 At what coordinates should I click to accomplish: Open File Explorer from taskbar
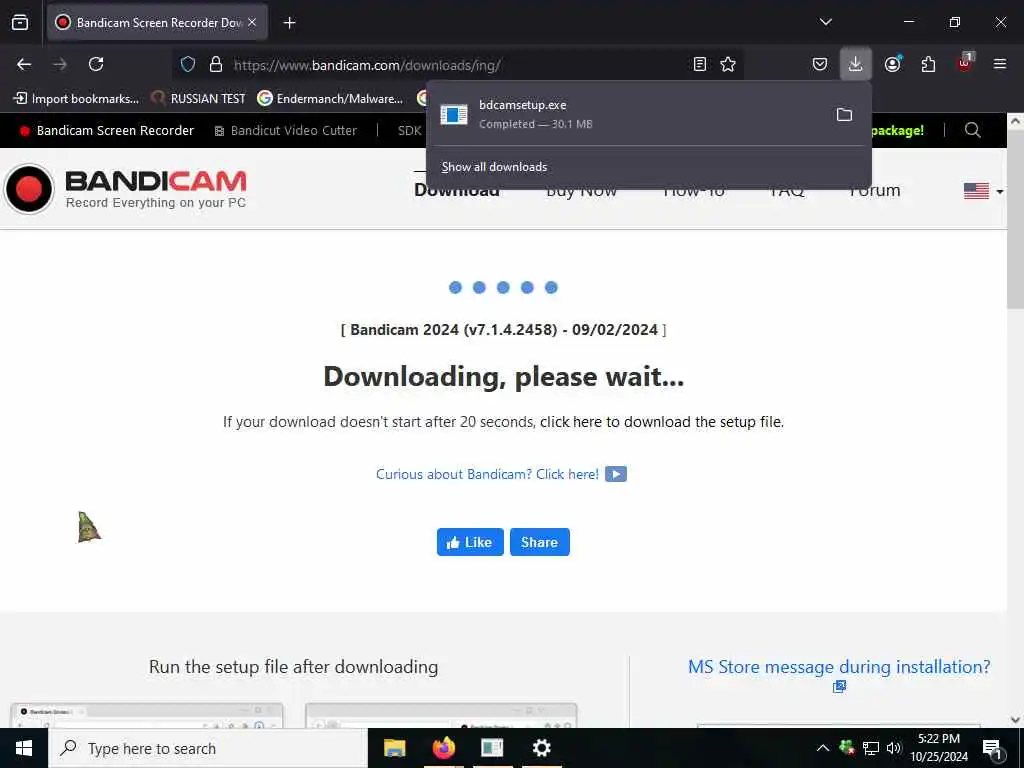pos(394,748)
